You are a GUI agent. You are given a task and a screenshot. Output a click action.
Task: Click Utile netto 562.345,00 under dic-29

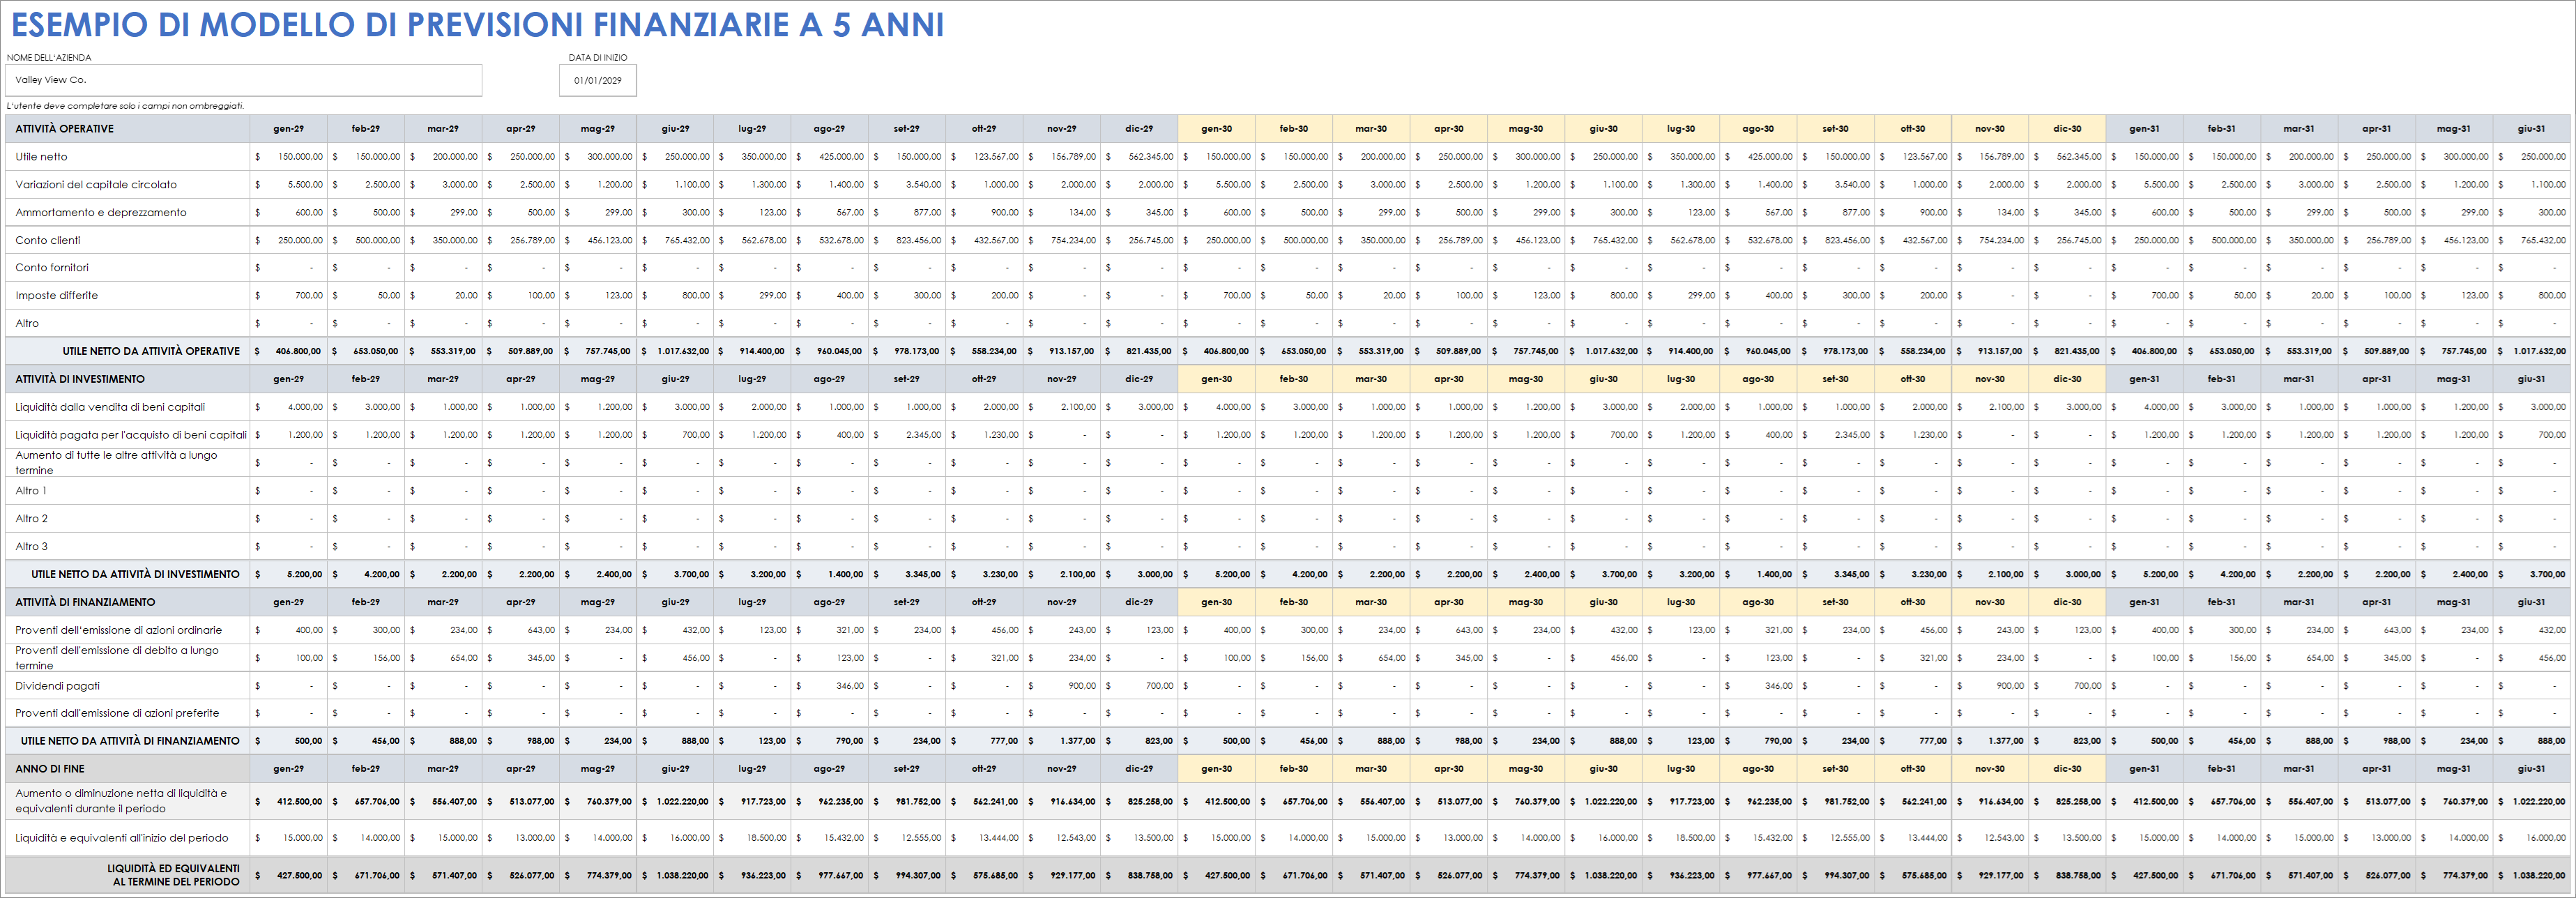(x=1140, y=157)
